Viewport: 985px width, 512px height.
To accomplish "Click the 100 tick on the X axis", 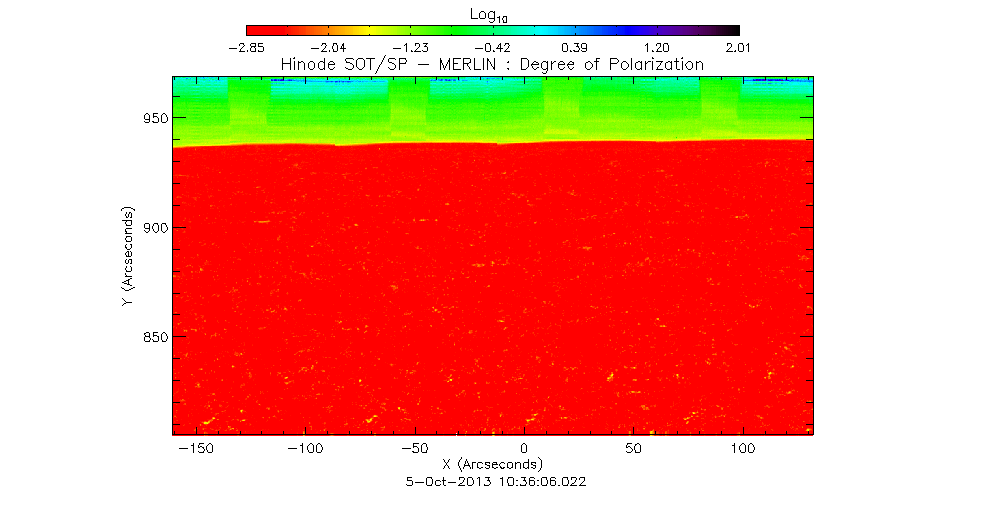I will [x=741, y=450].
